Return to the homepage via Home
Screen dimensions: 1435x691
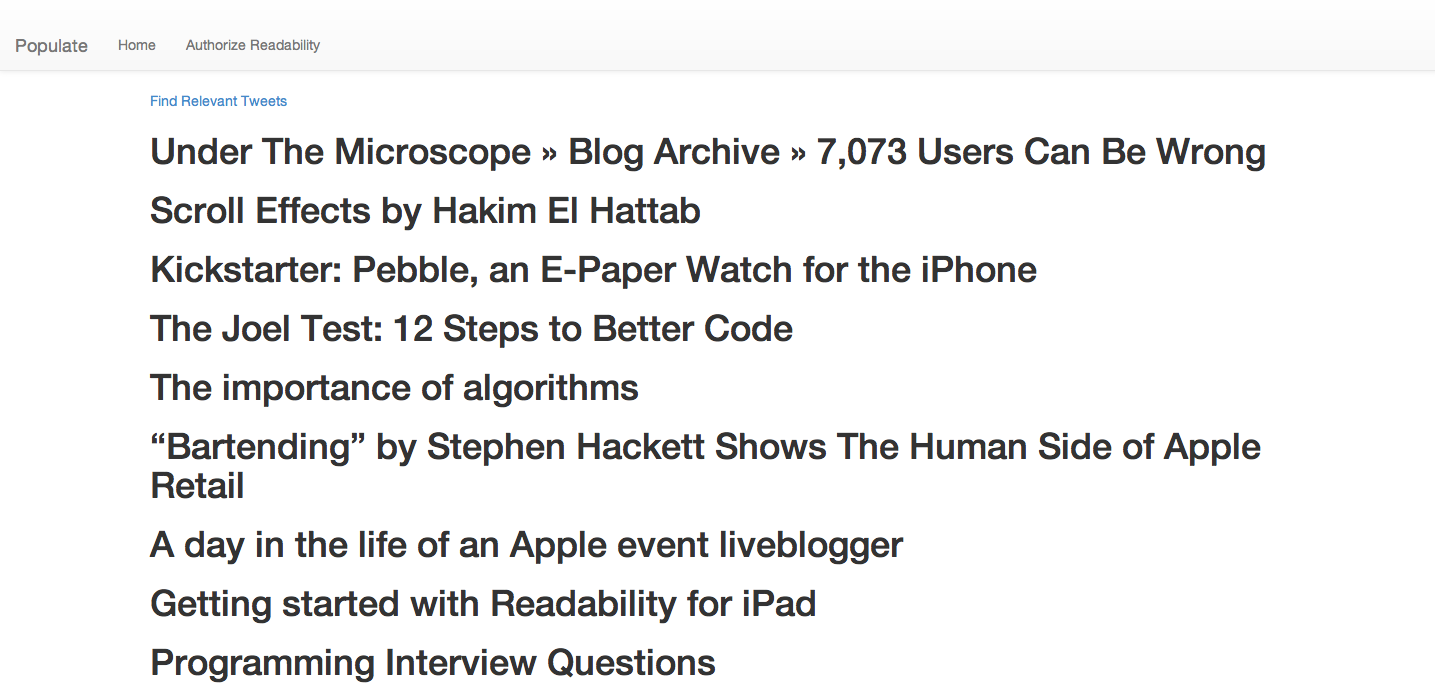pos(137,45)
